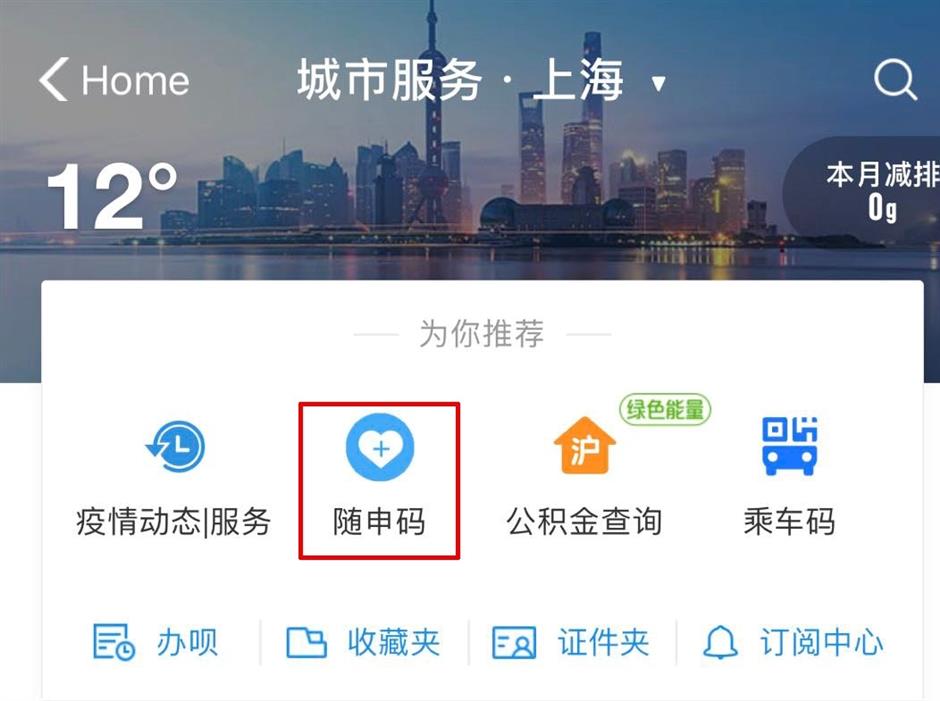Click the 办呗 document icon
The height and width of the screenshot is (701, 940).
[113, 642]
